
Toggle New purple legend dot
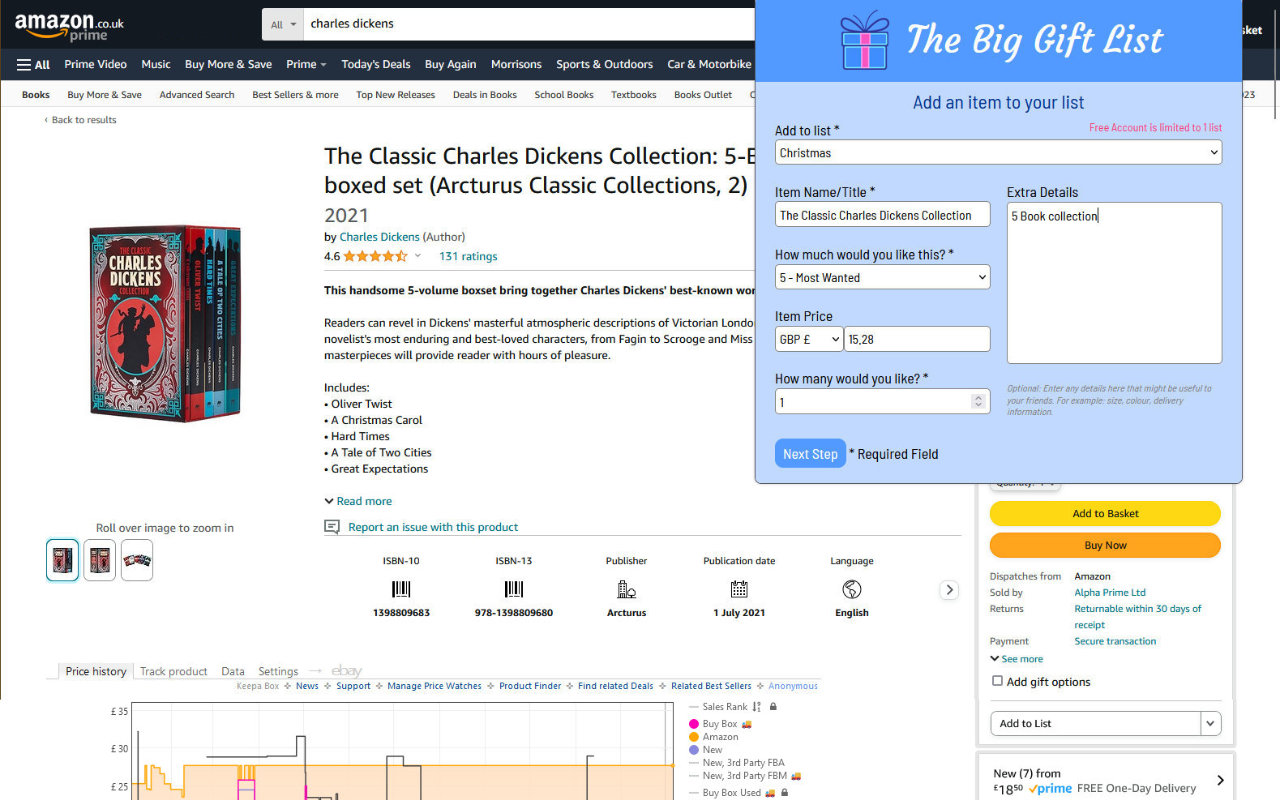click(694, 750)
